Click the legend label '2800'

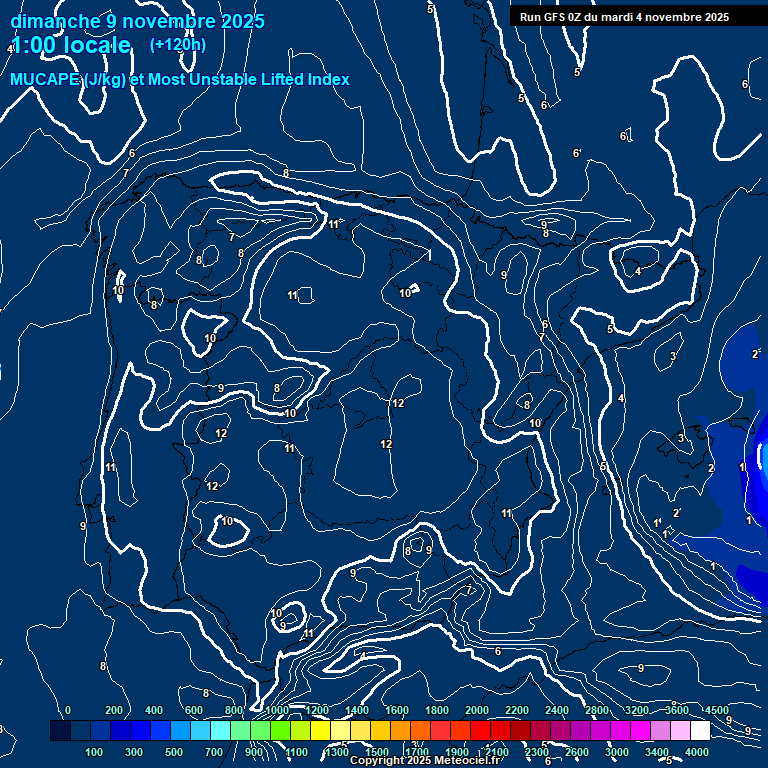pyautogui.click(x=597, y=710)
